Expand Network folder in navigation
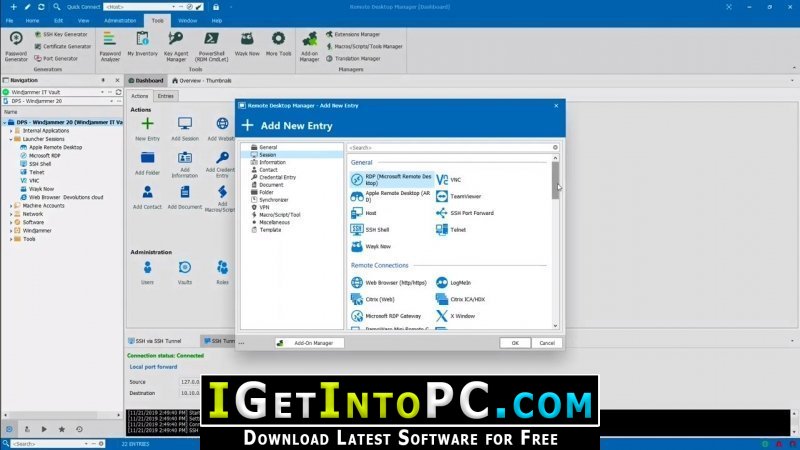 11,214
